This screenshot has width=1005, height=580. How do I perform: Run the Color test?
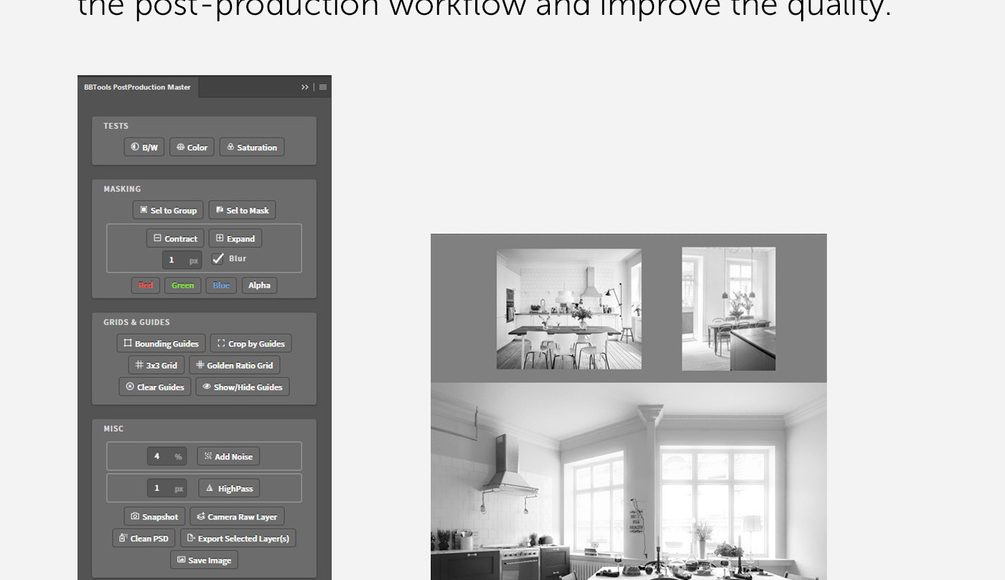pyautogui.click(x=191, y=147)
